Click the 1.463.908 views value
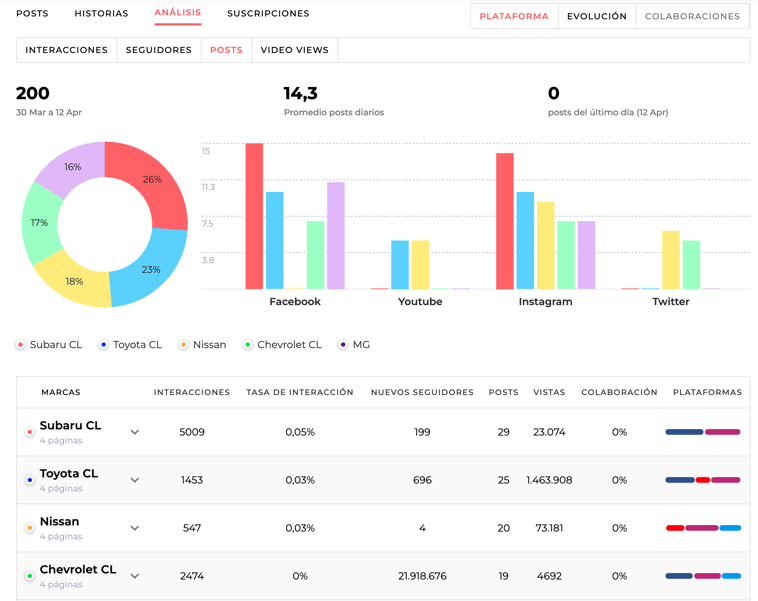Screen dimensions: 758x601 click(x=549, y=480)
